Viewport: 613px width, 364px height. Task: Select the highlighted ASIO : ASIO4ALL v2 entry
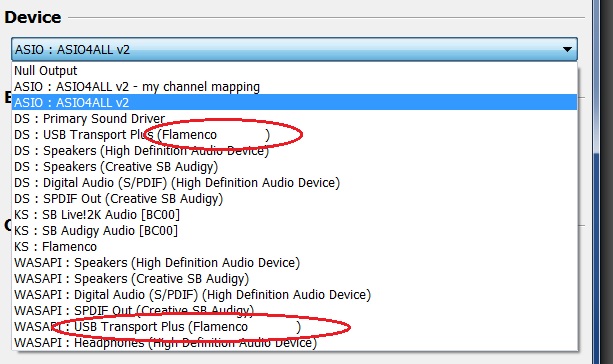tap(294, 102)
